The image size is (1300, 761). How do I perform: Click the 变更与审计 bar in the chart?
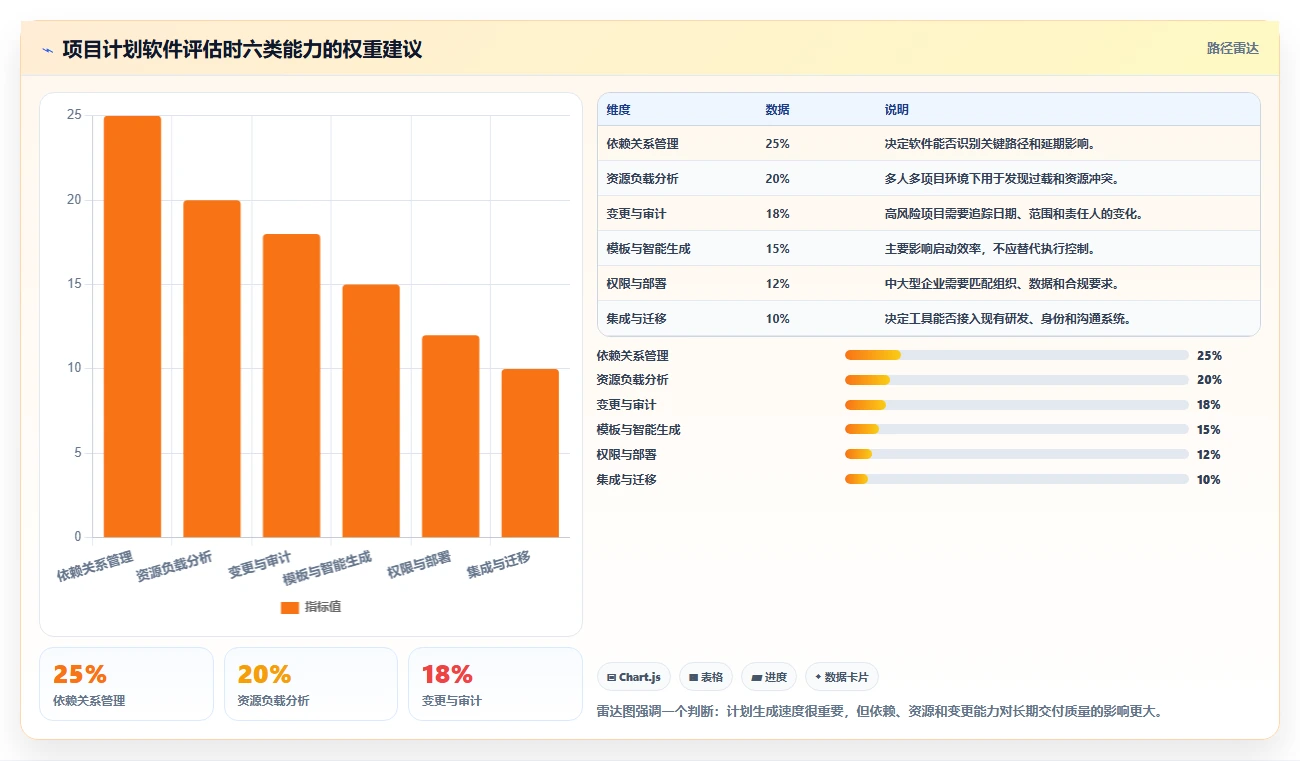pos(291,385)
